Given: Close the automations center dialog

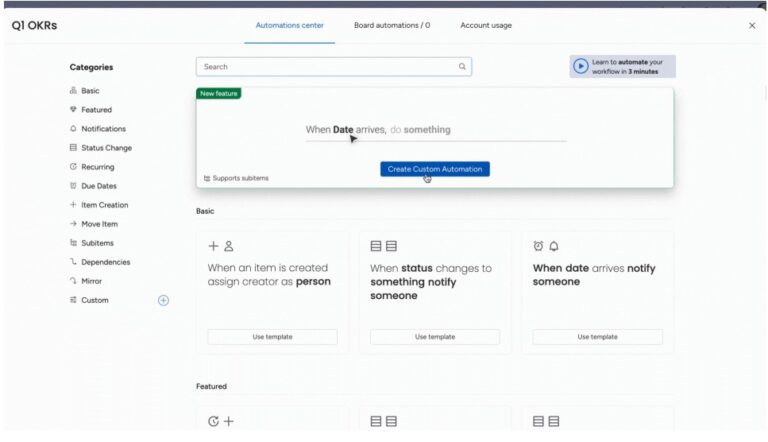Looking at the screenshot, I should [x=752, y=25].
